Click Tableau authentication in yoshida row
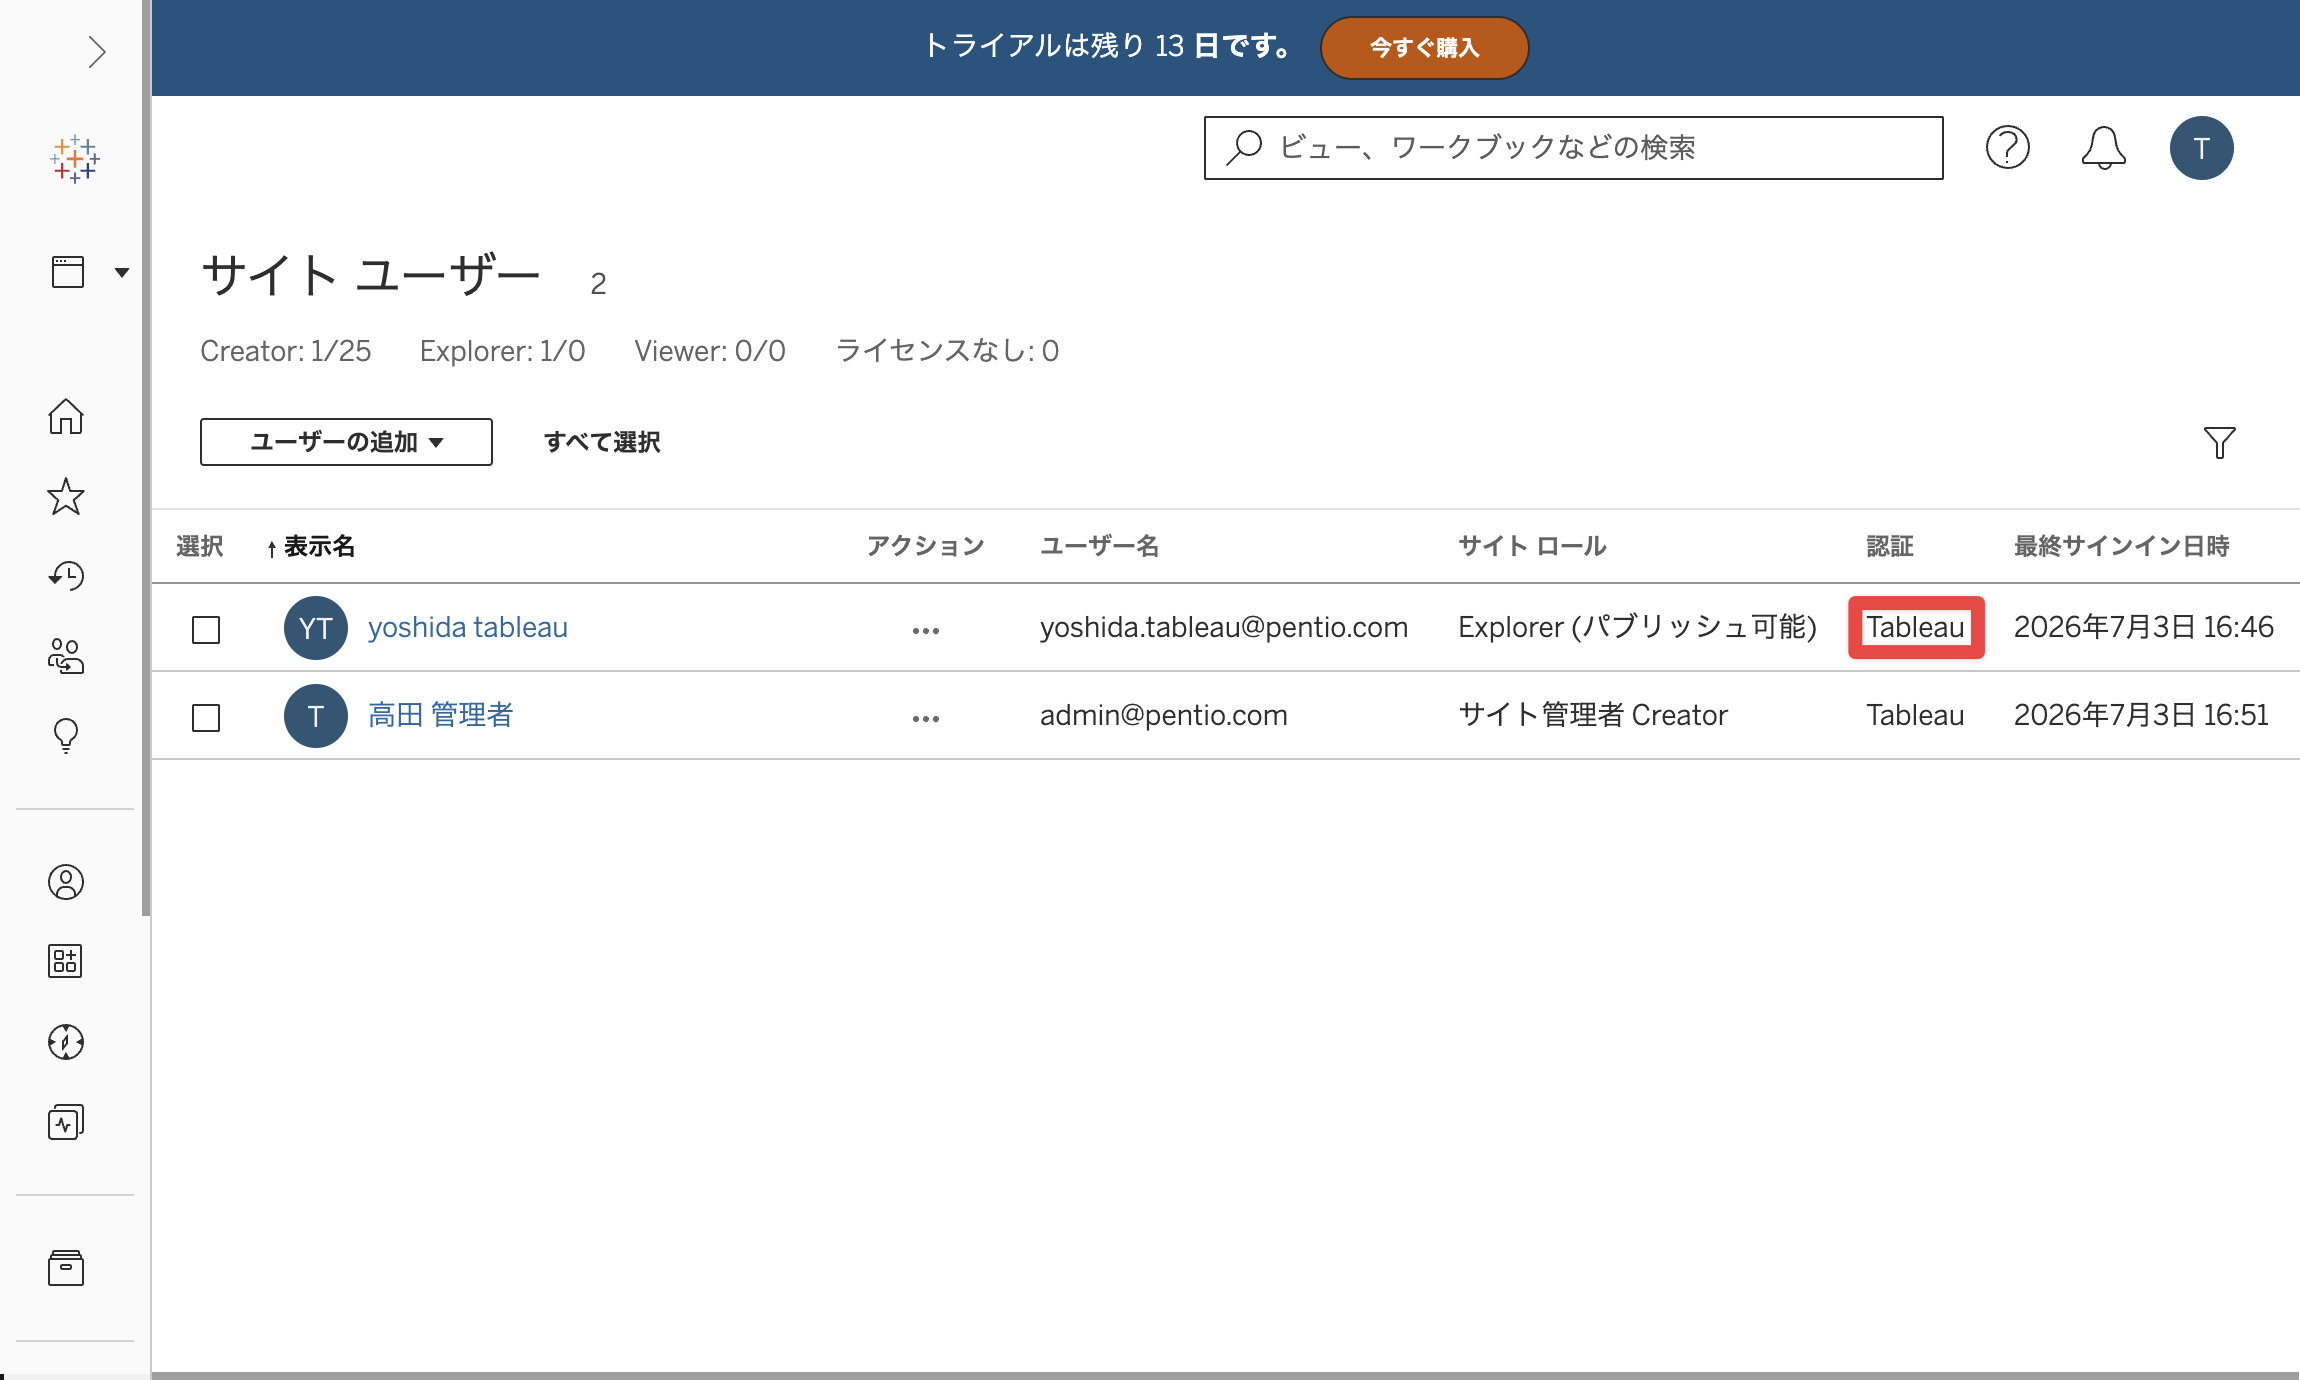Screen dimensions: 2300x1380 pos(1915,627)
